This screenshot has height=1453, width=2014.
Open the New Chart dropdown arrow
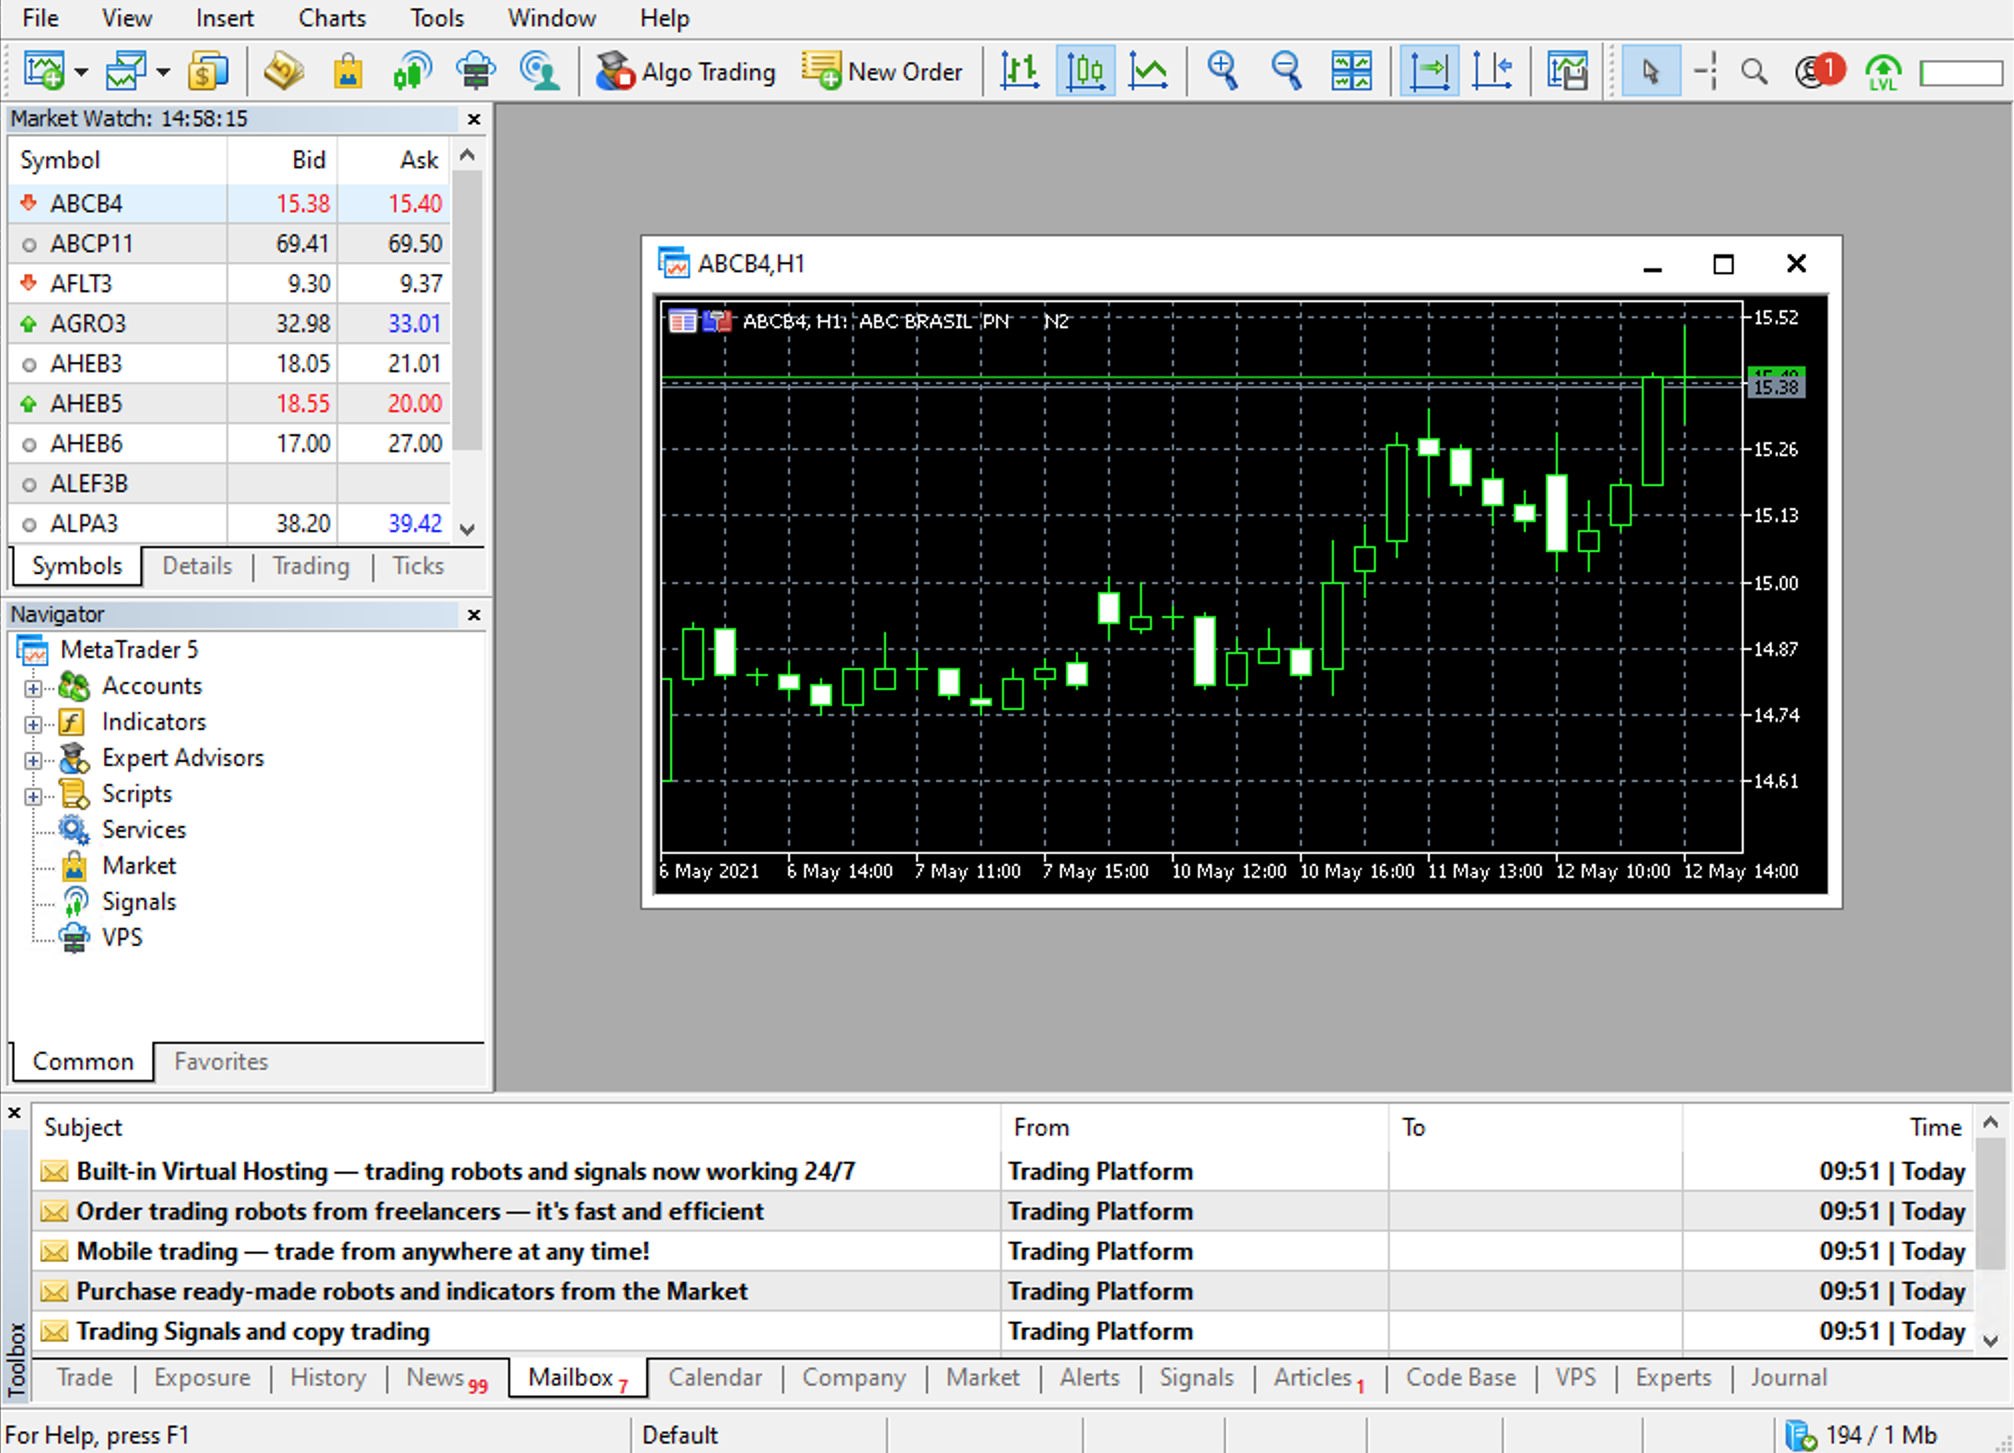click(x=81, y=72)
